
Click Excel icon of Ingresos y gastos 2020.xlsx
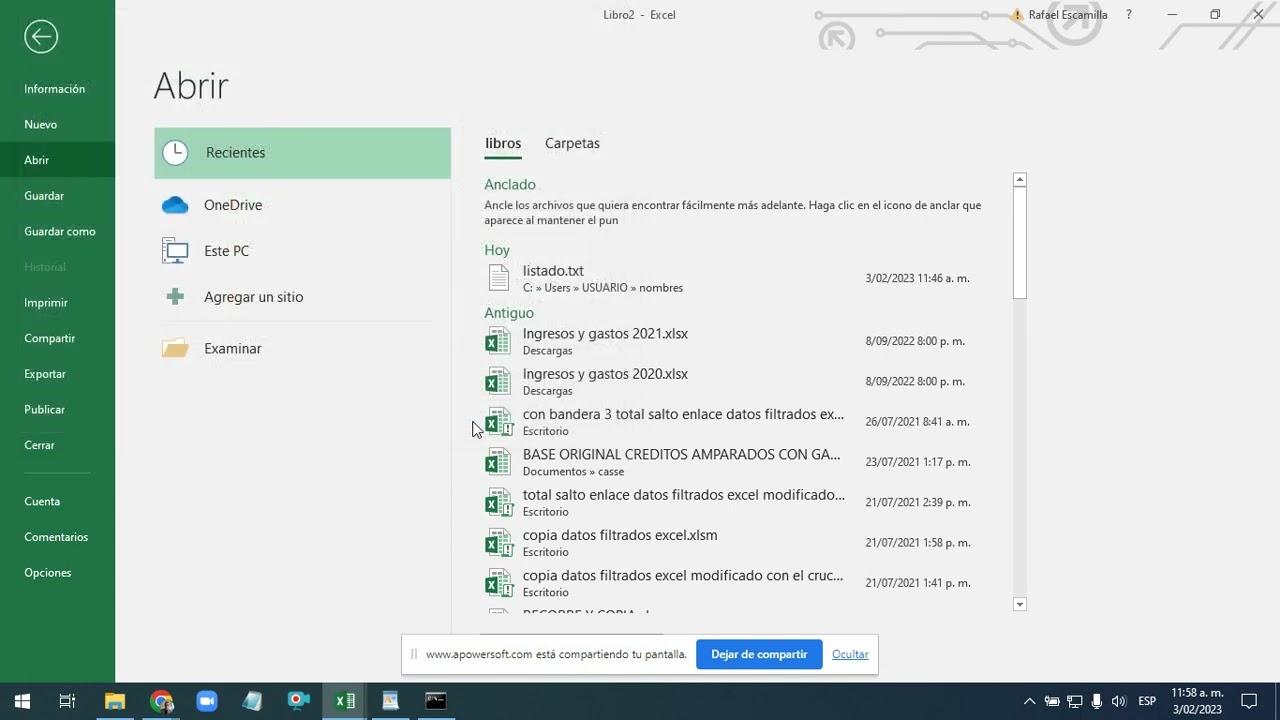click(498, 381)
